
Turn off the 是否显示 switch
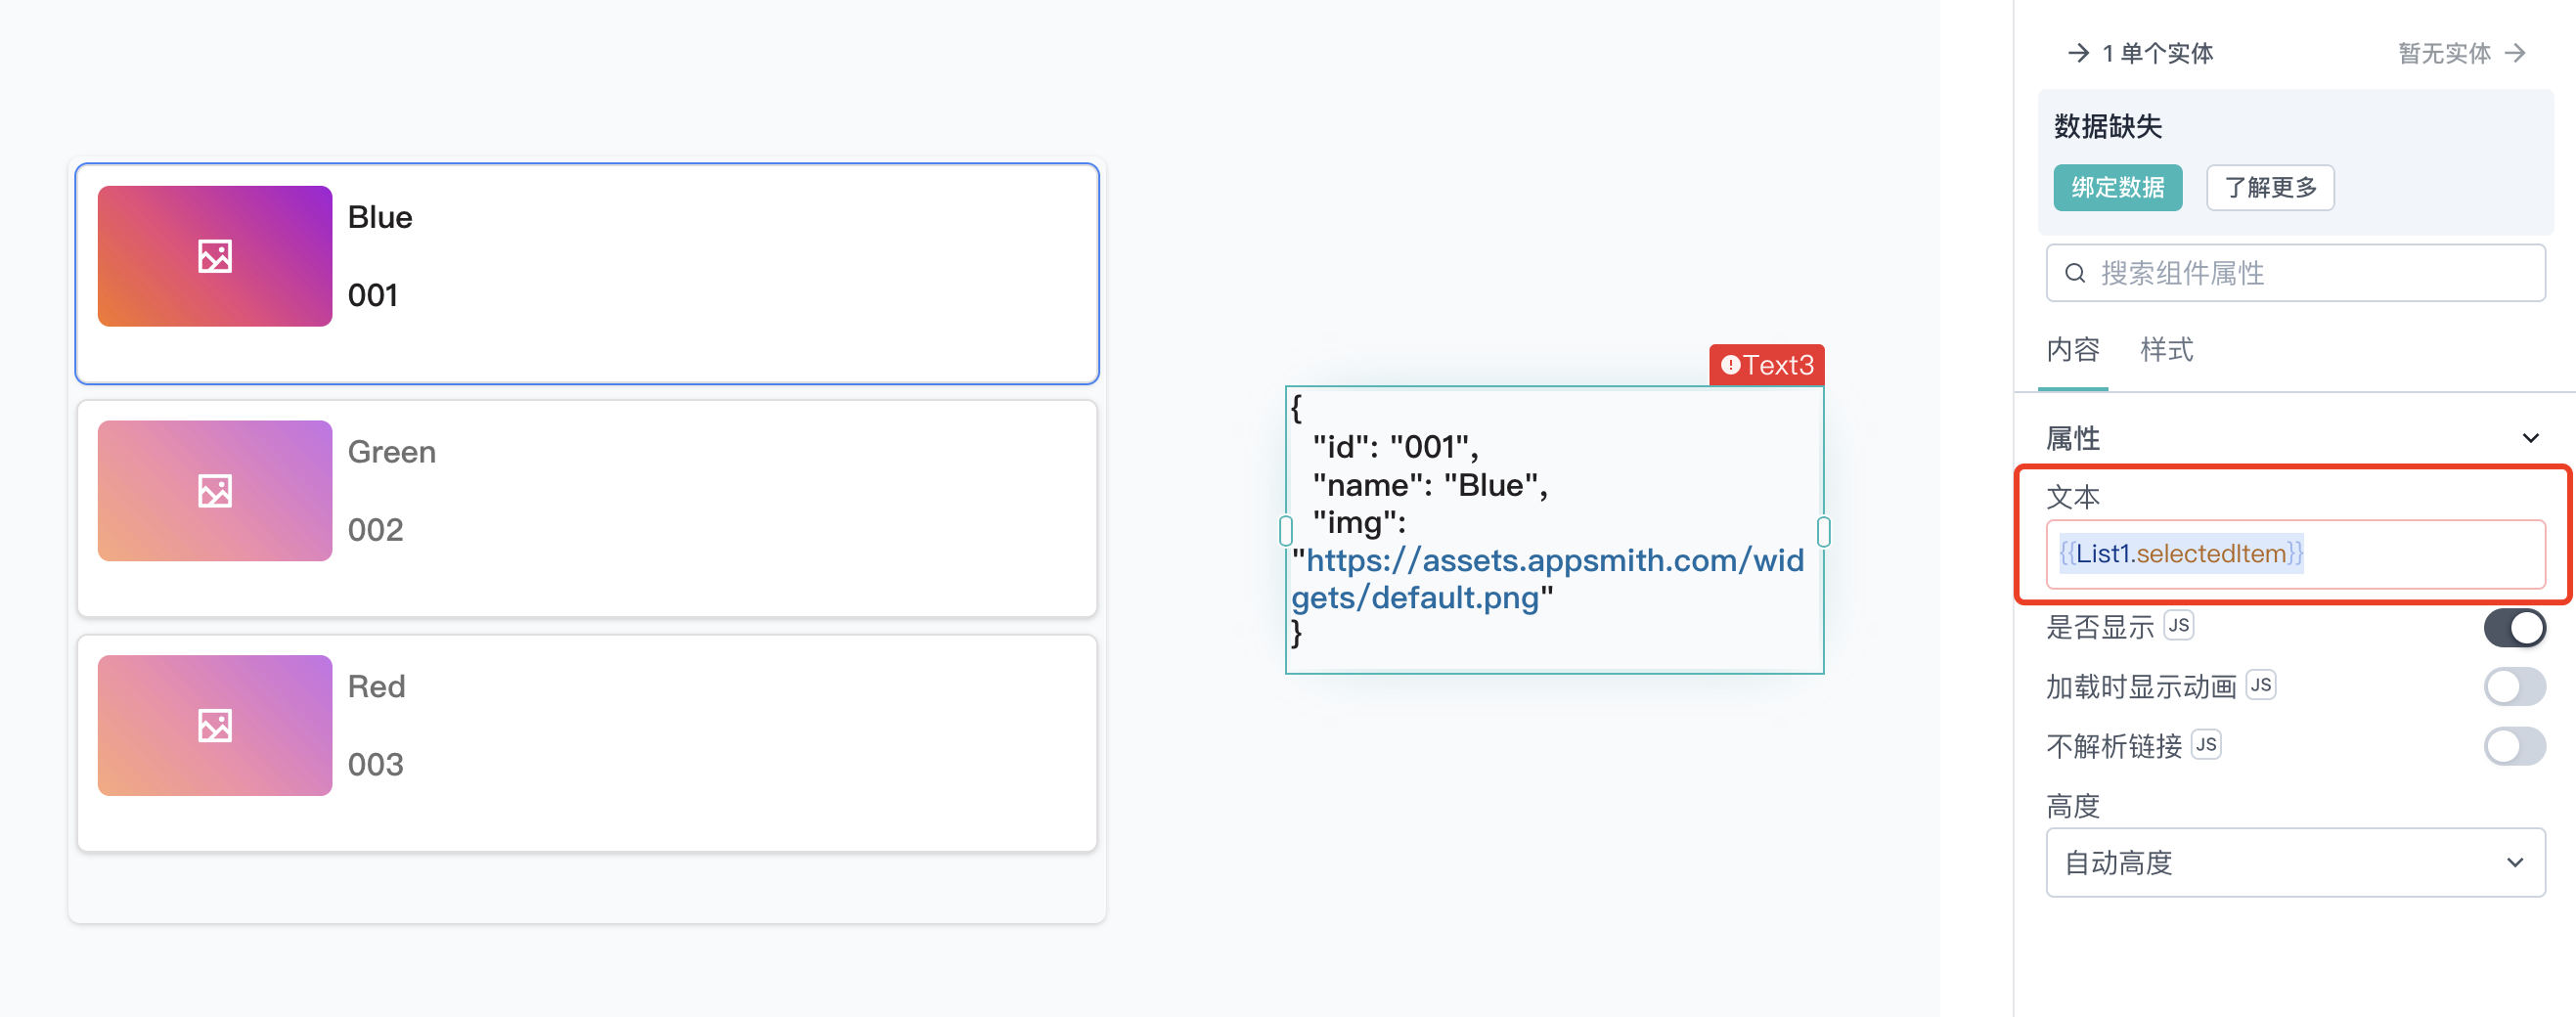point(2514,628)
